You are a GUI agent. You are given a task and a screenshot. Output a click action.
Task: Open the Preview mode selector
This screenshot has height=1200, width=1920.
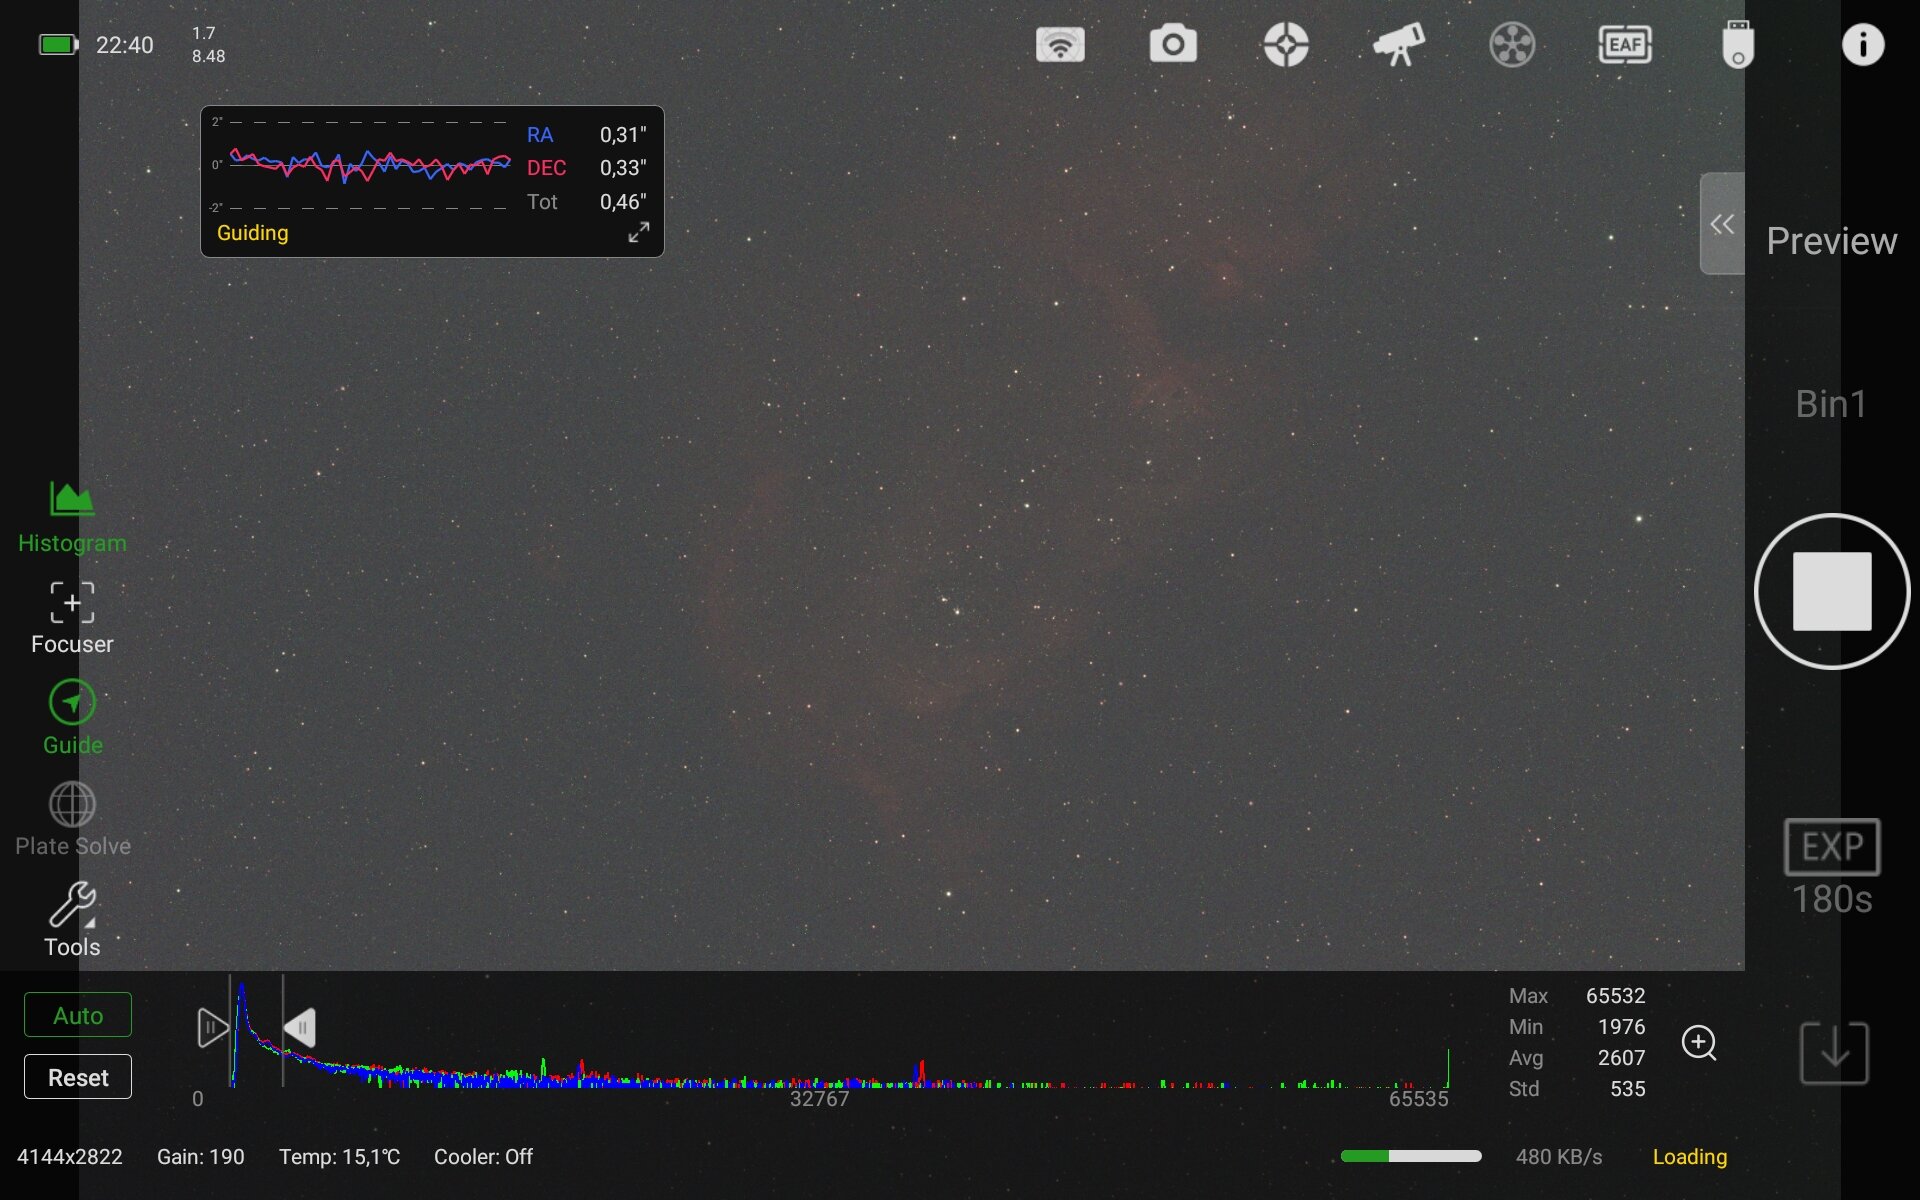coord(1831,241)
